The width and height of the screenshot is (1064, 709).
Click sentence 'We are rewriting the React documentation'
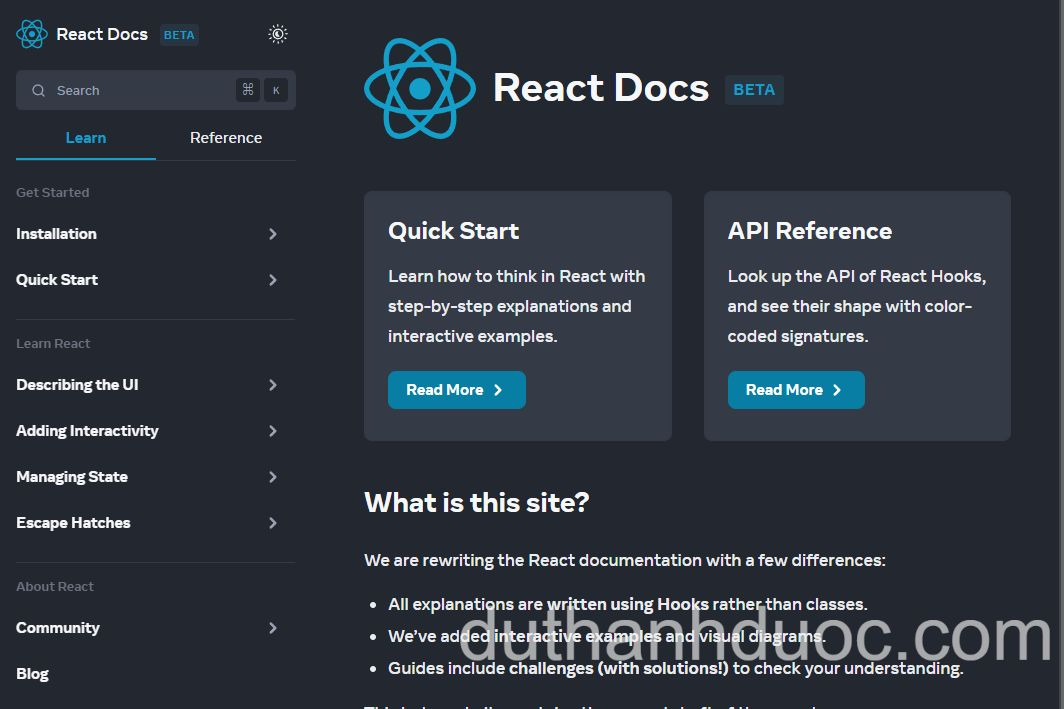pos(625,560)
